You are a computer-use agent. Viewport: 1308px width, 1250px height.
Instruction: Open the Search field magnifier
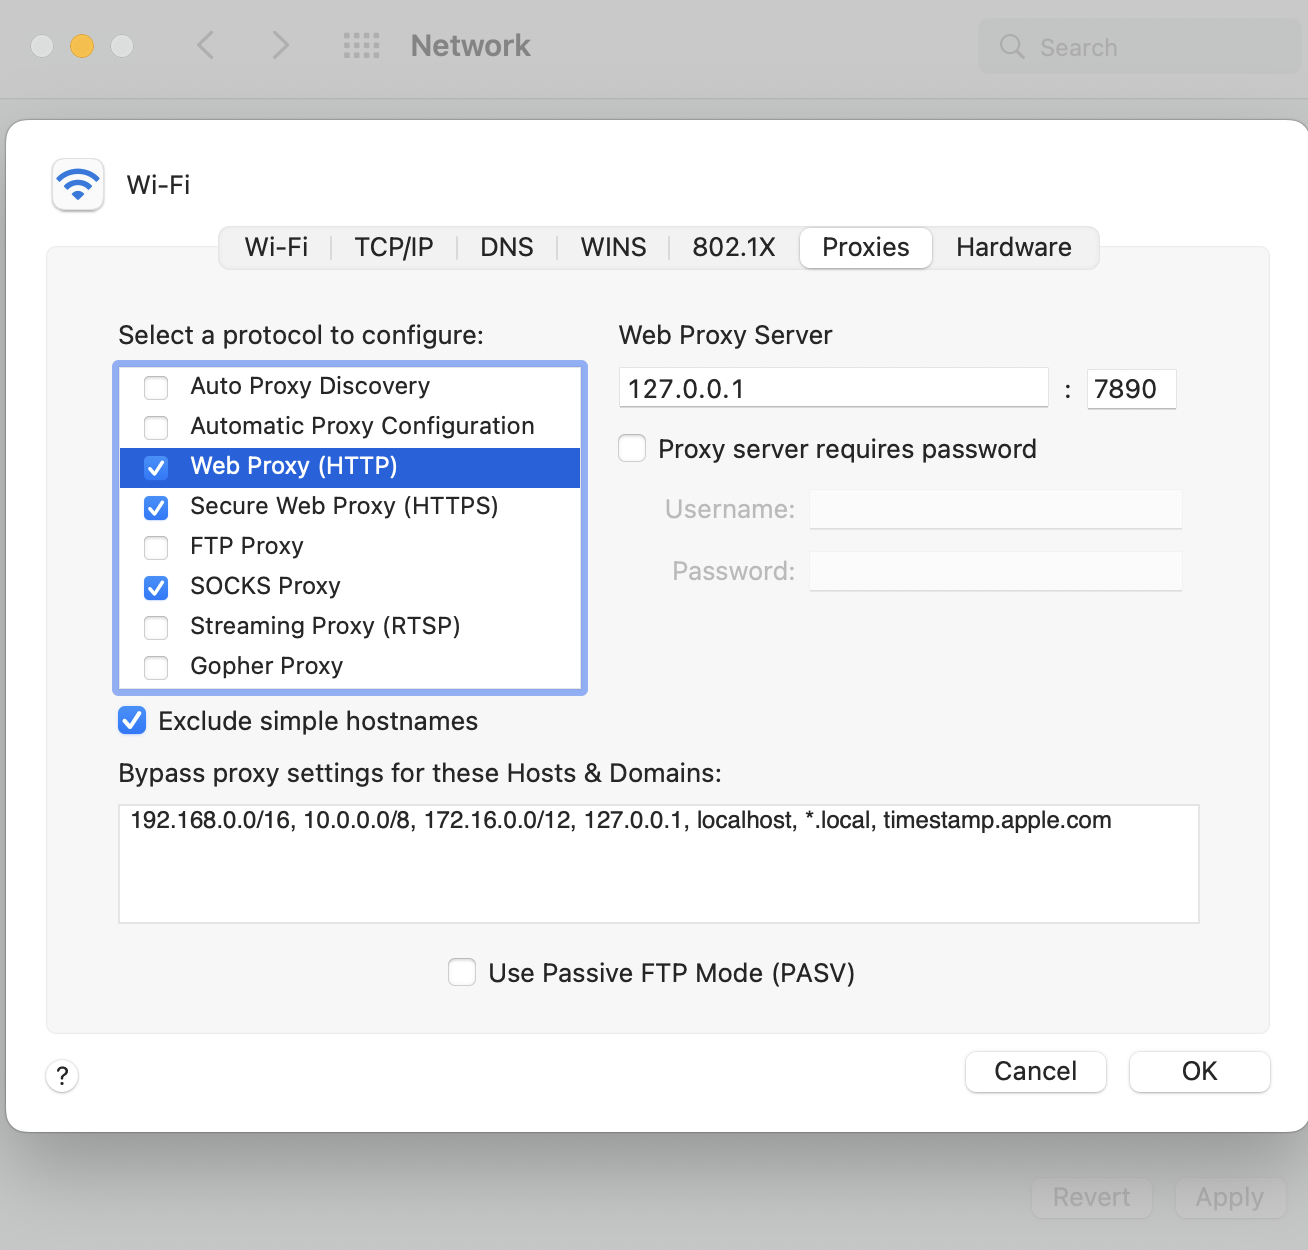point(1011,46)
